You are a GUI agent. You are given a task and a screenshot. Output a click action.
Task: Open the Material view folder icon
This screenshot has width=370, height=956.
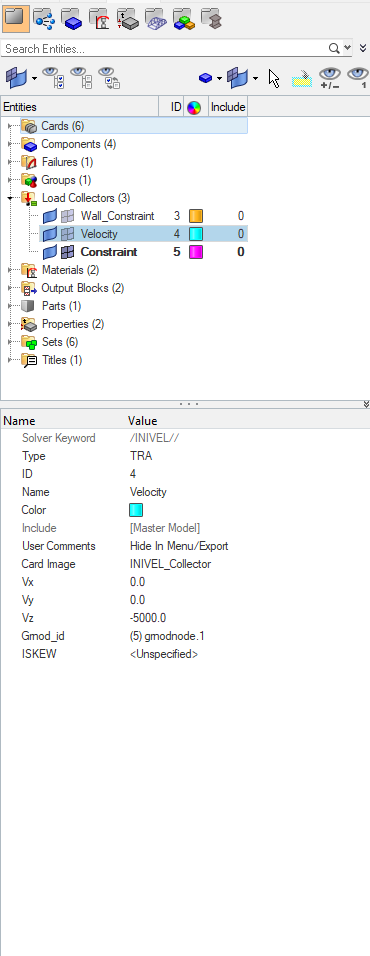coord(99,20)
